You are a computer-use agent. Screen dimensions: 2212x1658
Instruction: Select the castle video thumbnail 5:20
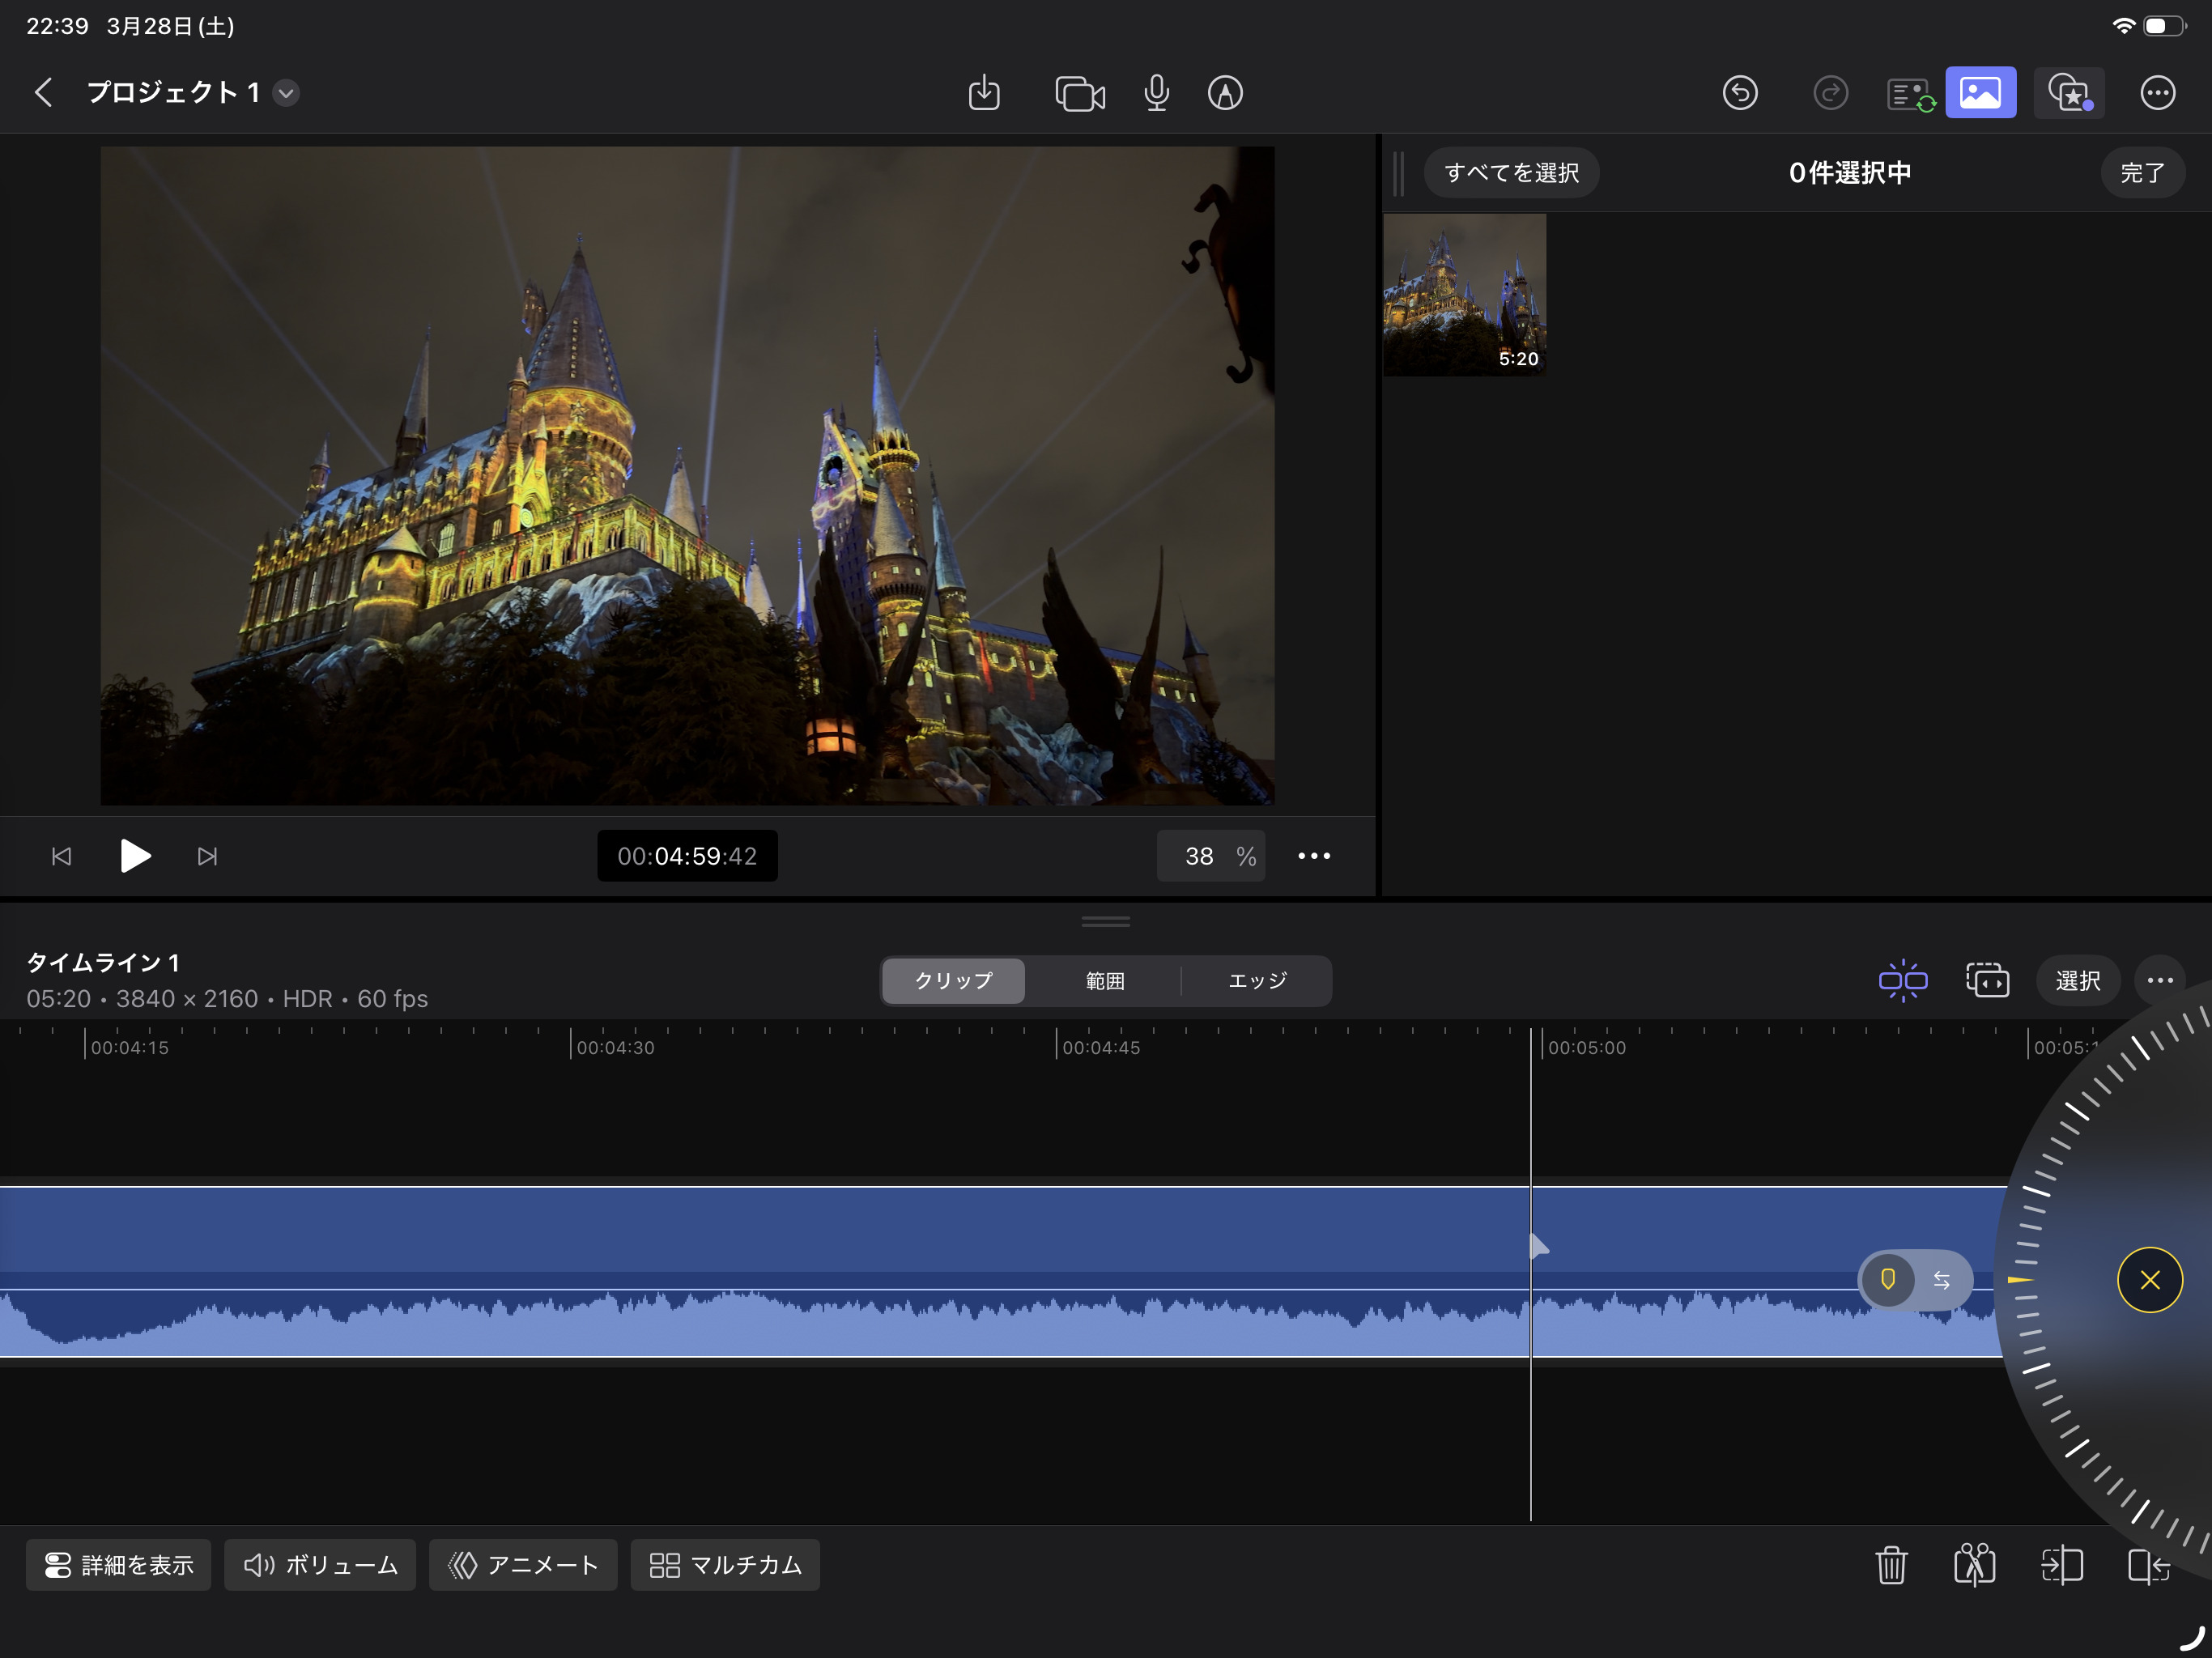[1464, 295]
